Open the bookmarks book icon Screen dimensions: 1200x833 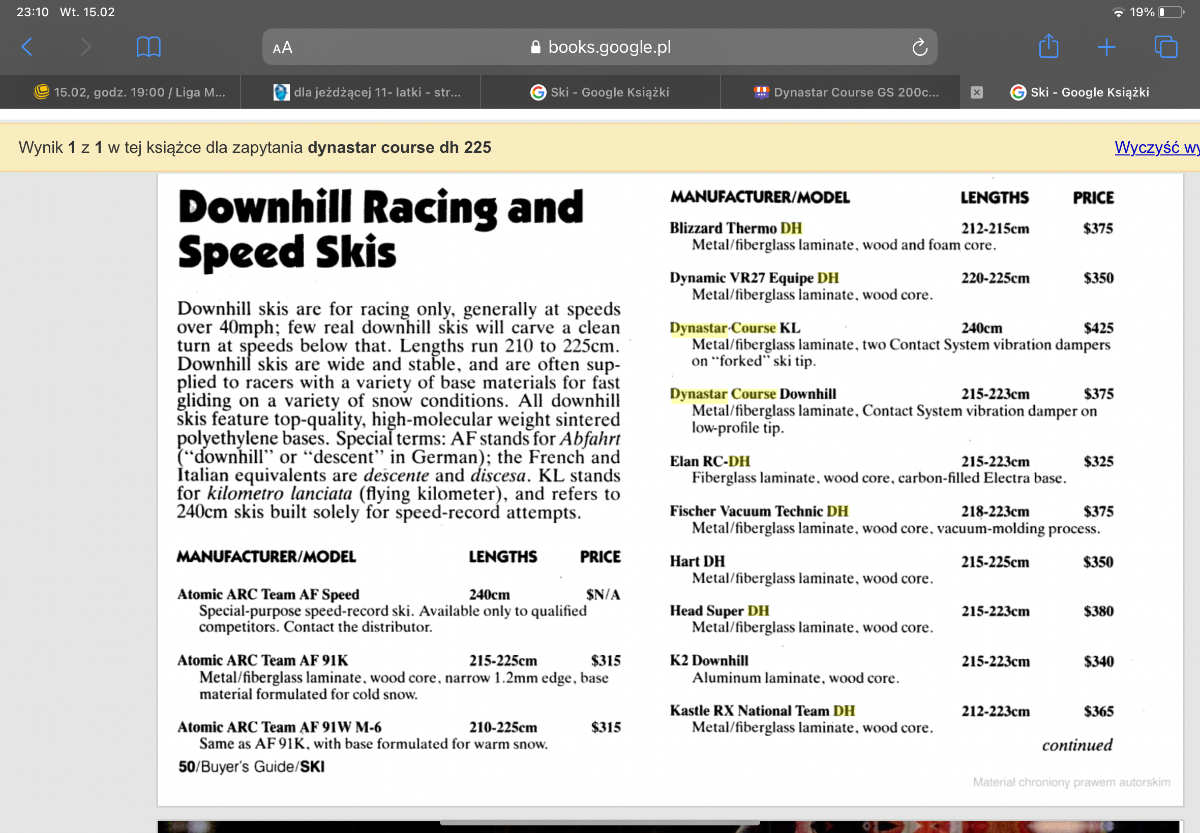coord(149,47)
